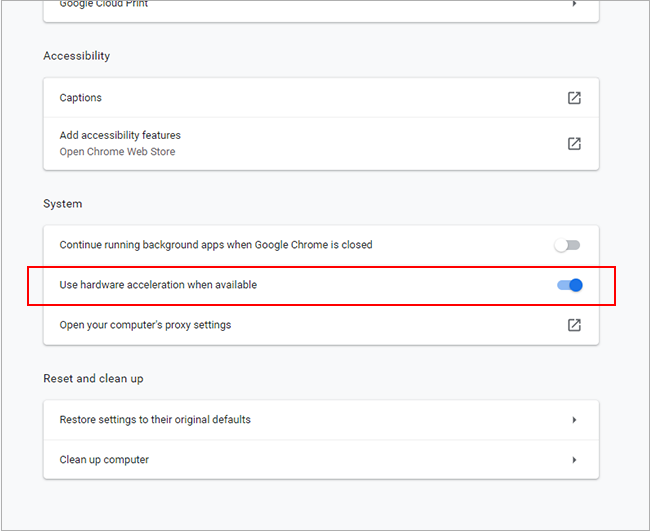Launch proxy settings via the external link icon

pos(574,325)
